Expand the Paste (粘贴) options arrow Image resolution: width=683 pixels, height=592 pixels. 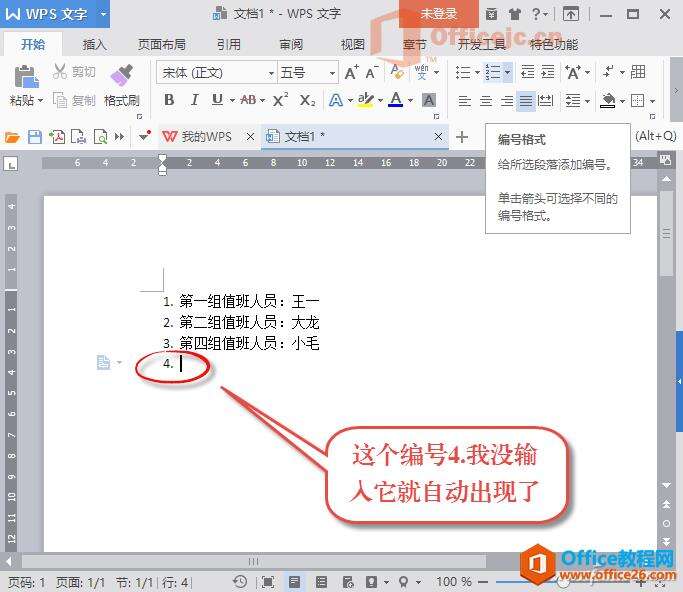click(41, 101)
